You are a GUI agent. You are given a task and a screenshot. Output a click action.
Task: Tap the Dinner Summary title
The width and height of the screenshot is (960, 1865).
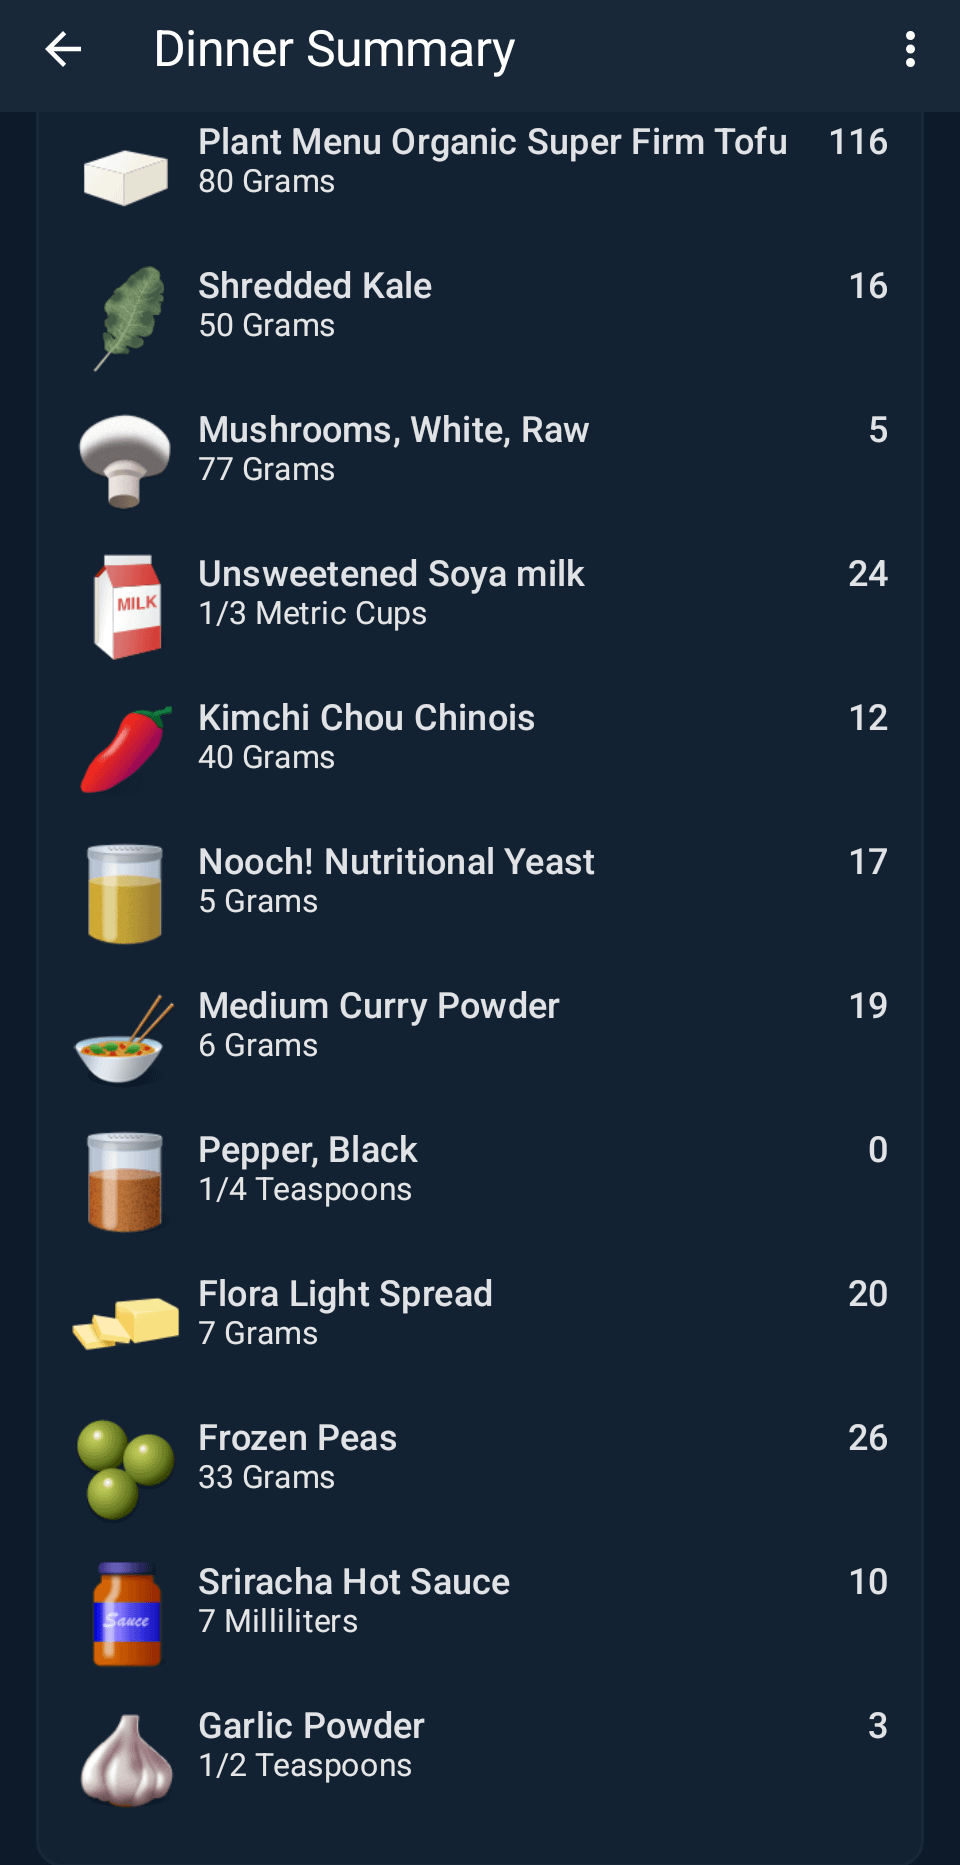pyautogui.click(x=334, y=49)
